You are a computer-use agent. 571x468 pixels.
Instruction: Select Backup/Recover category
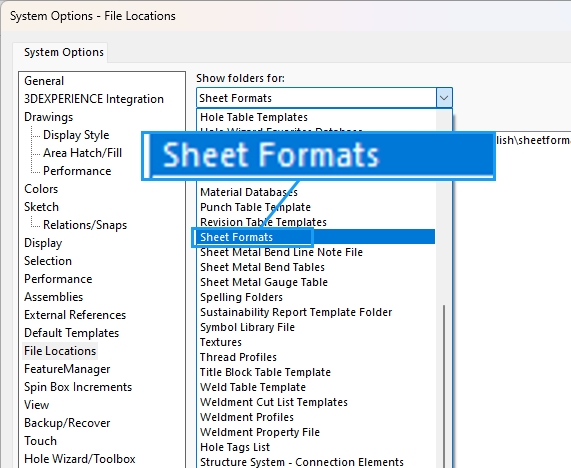[x=67, y=423]
